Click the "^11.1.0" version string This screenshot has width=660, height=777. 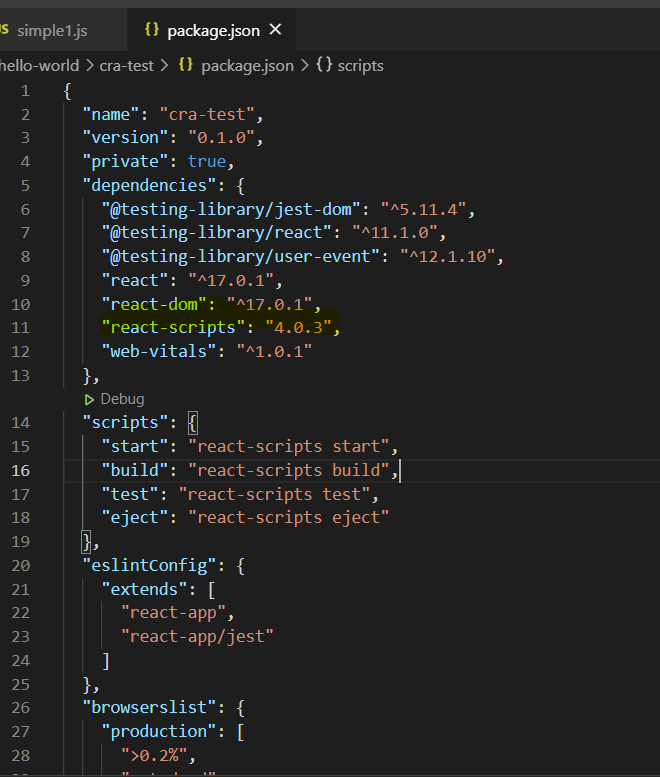click(395, 232)
